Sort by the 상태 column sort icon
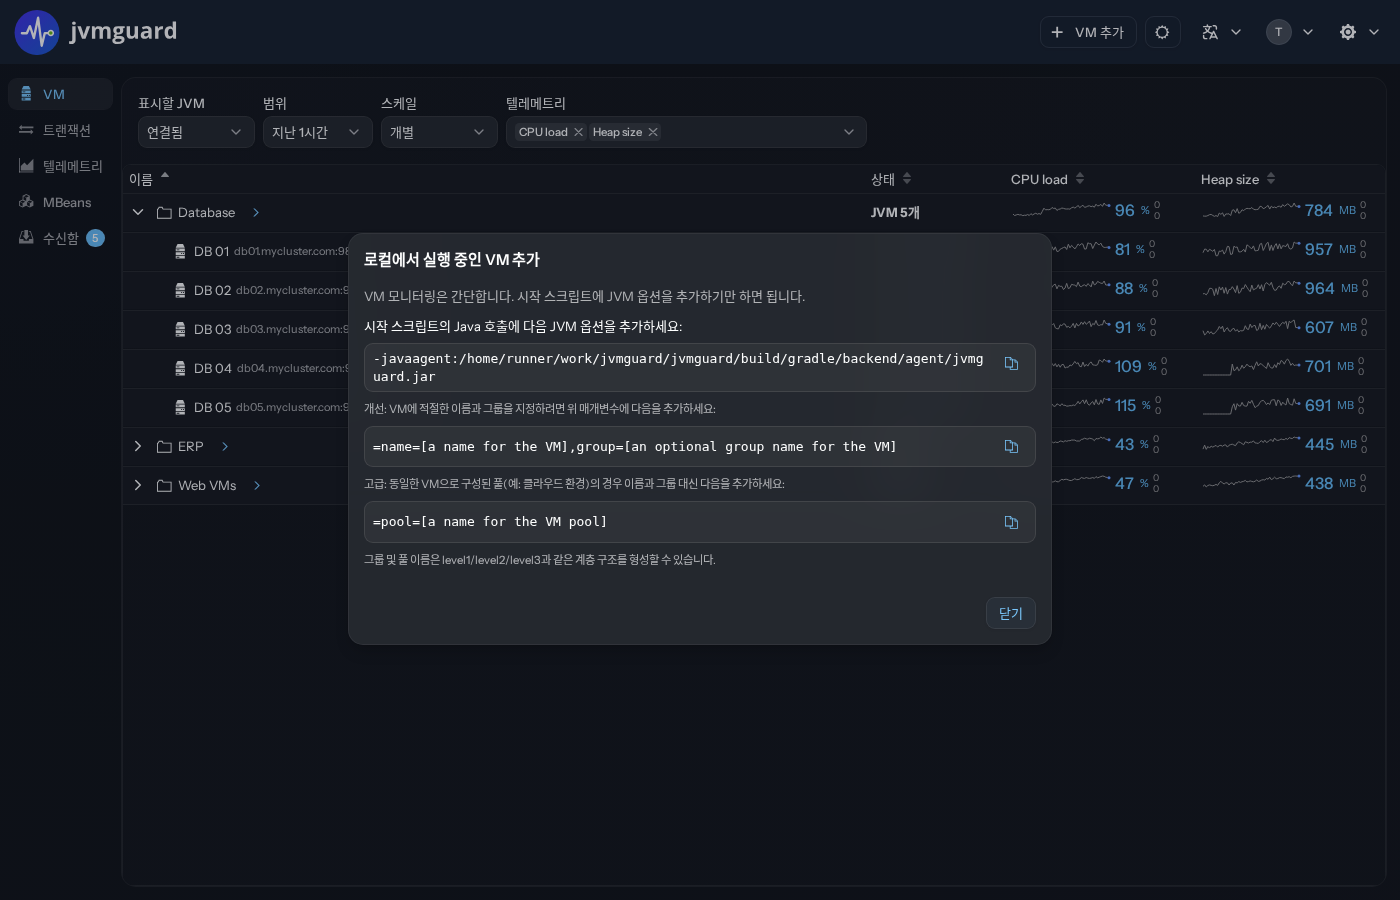This screenshot has width=1400, height=900. pyautogui.click(x=907, y=179)
